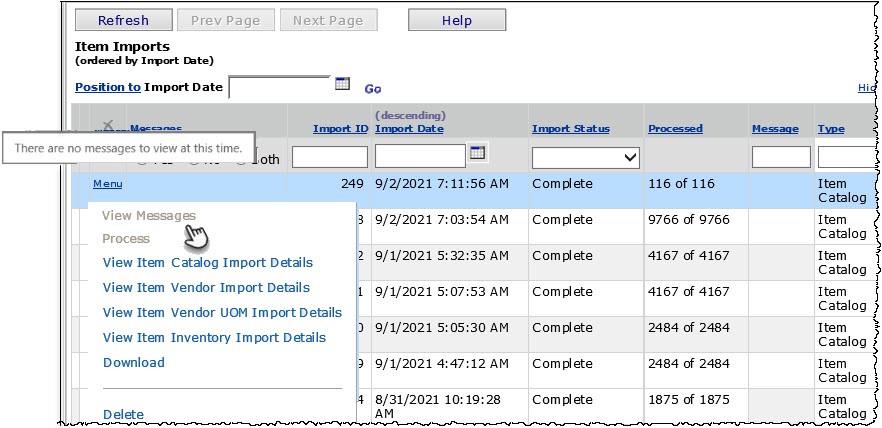This screenshot has width=882, height=428.
Task: Choose View Item Vendor UOM Import Details
Action: point(222,313)
